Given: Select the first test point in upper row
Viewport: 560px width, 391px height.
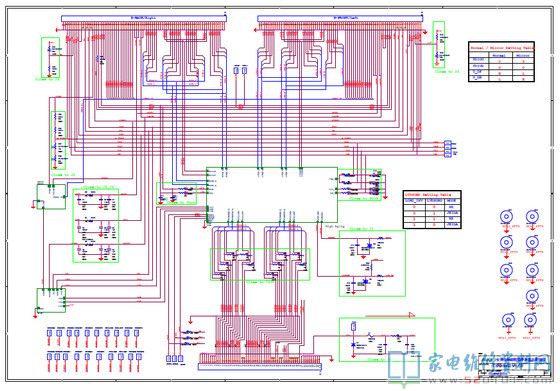Looking at the screenshot, I should click(x=50, y=333).
